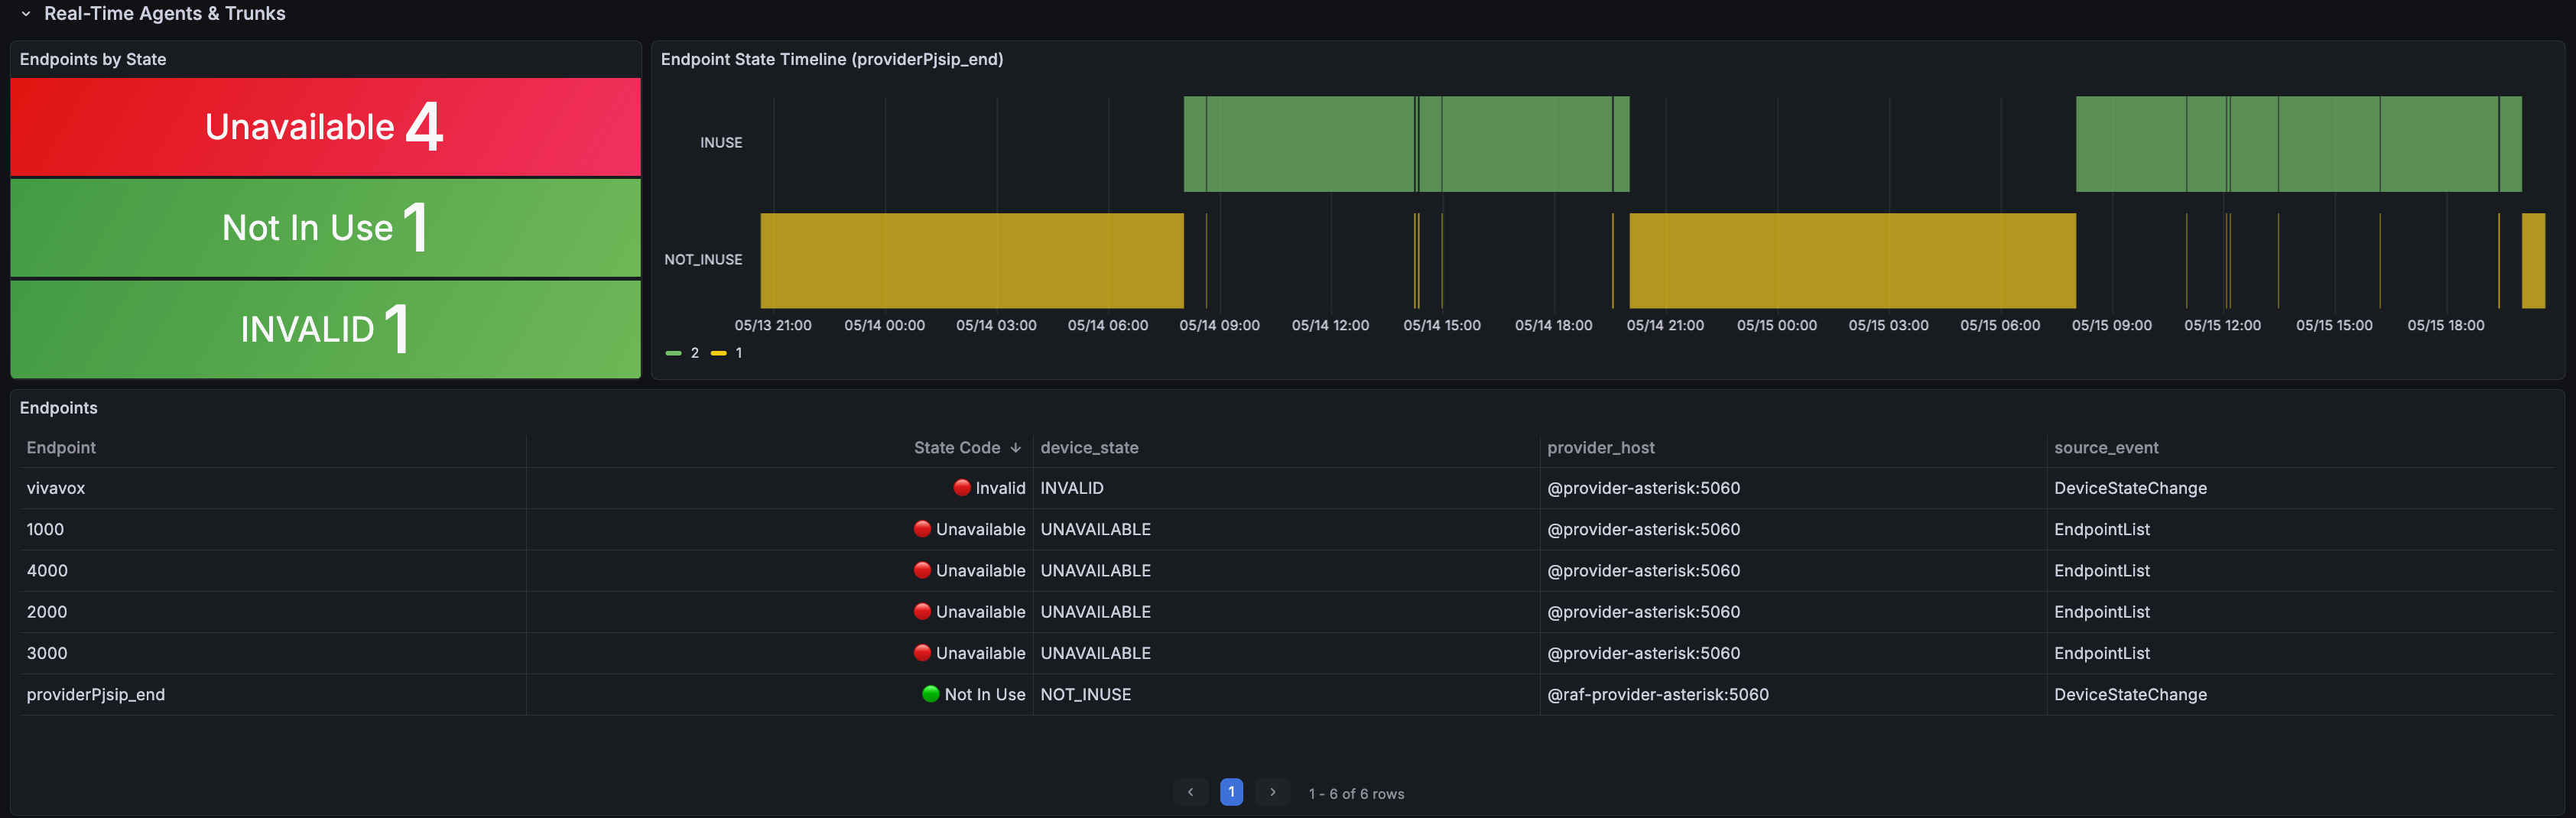This screenshot has height=818, width=2576.
Task: Click DeviceStateChange in the vivavox row
Action: pos(2130,488)
